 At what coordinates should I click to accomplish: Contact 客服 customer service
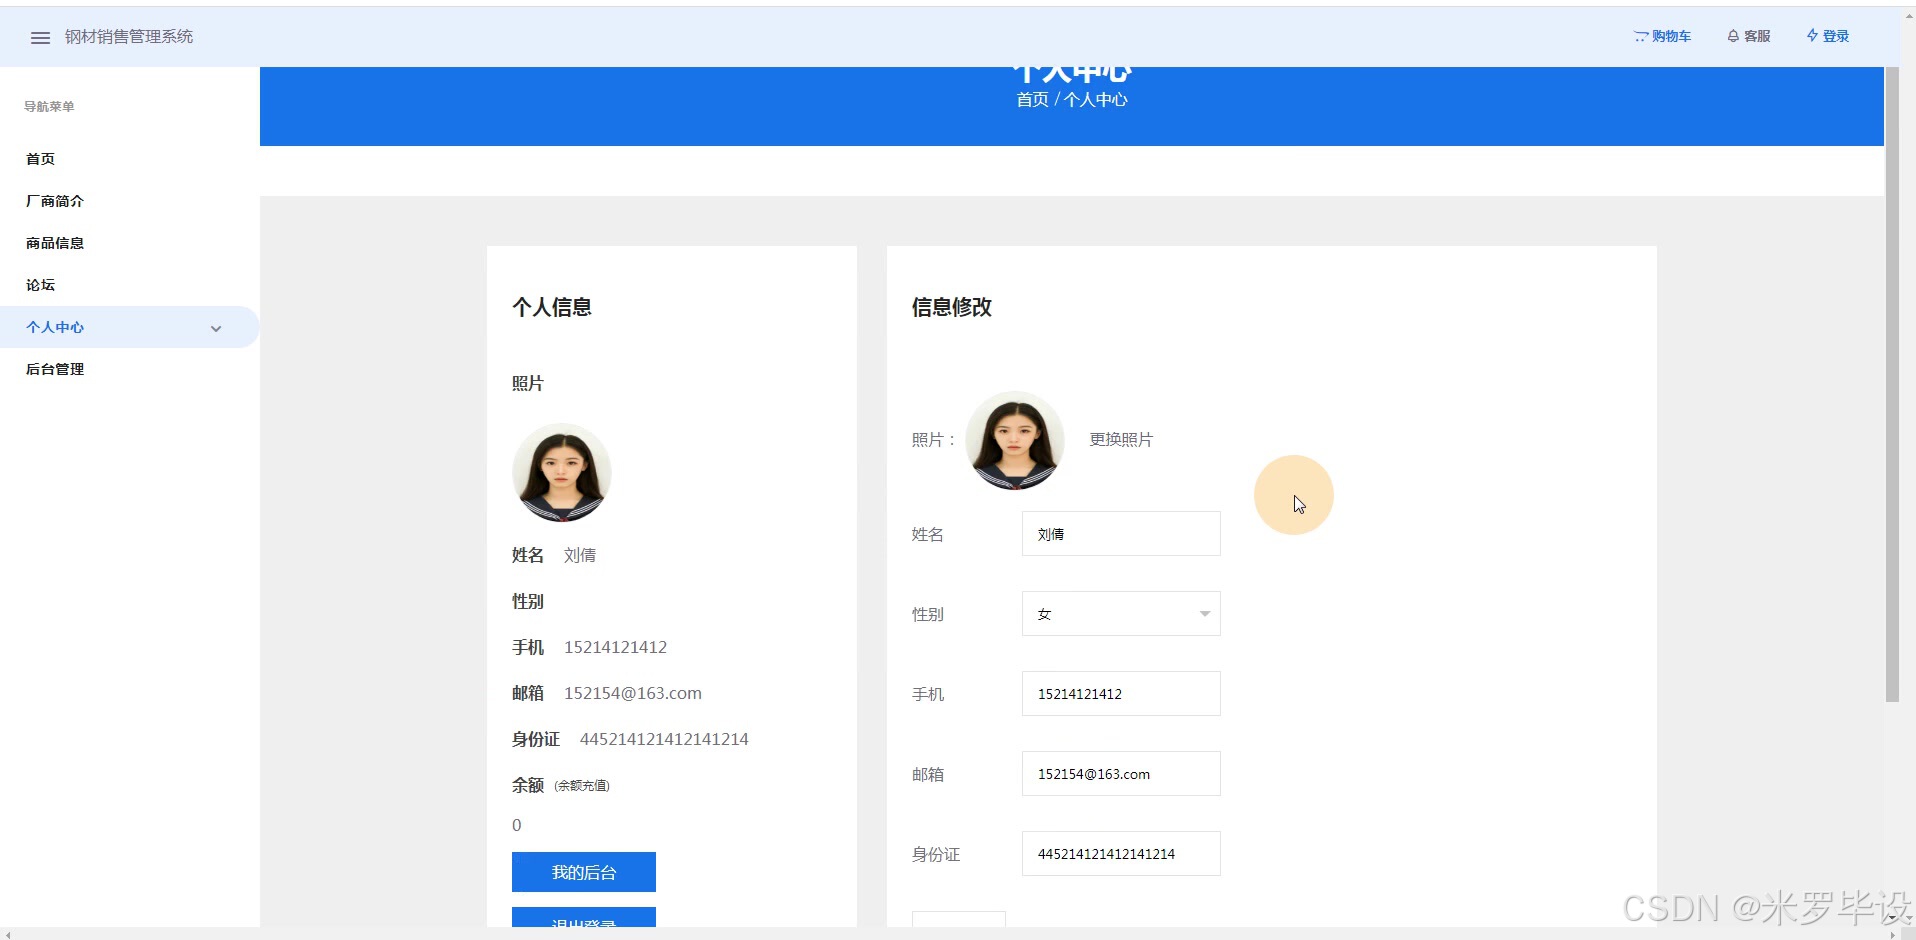(x=1756, y=36)
